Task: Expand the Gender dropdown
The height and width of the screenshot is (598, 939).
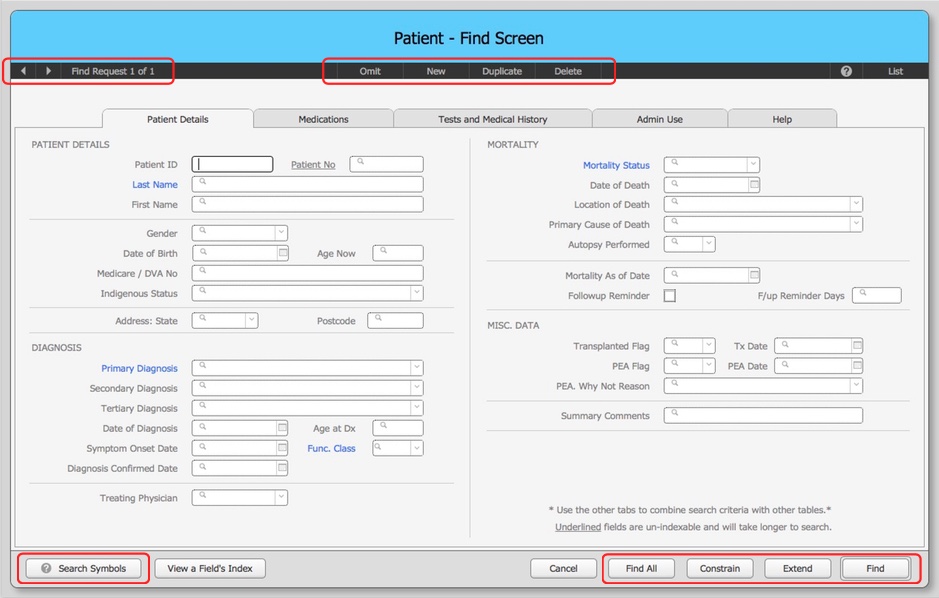Action: click(282, 233)
